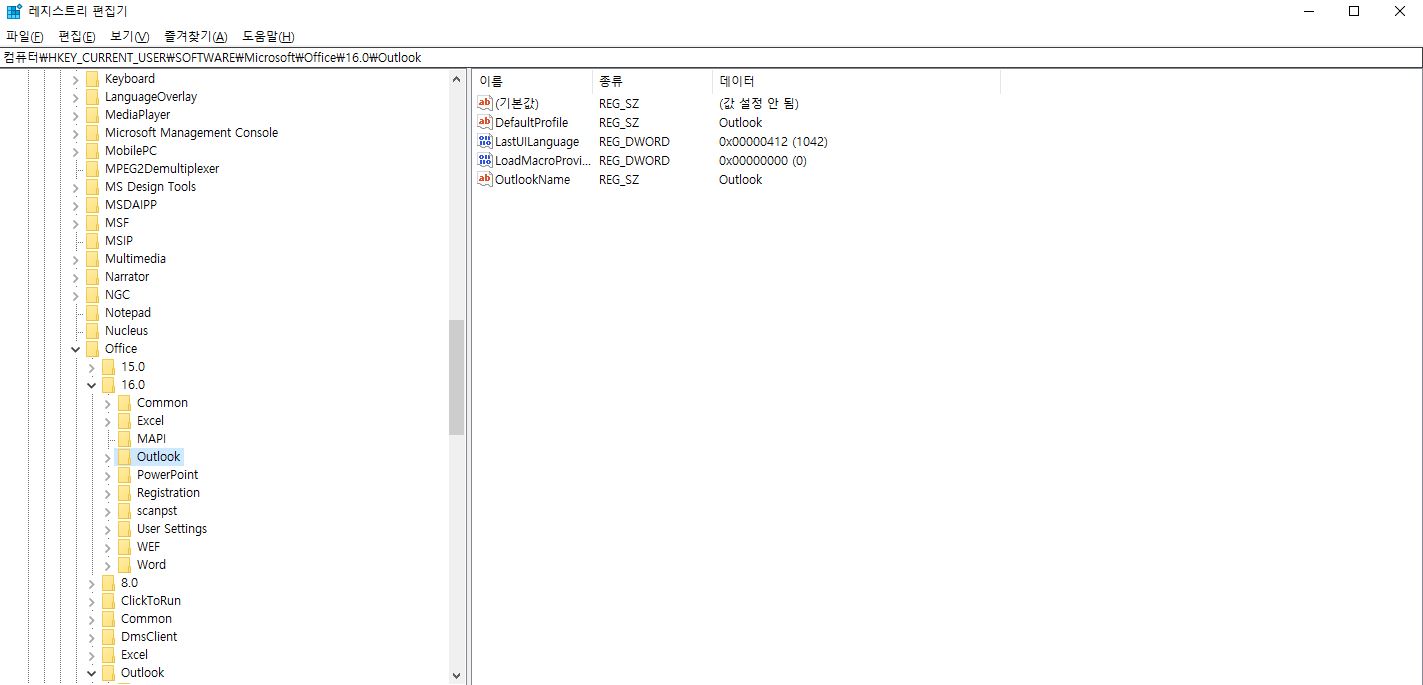The width and height of the screenshot is (1423, 685).
Task: Select the bottom Outlook key below Excel
Action: tap(142, 673)
